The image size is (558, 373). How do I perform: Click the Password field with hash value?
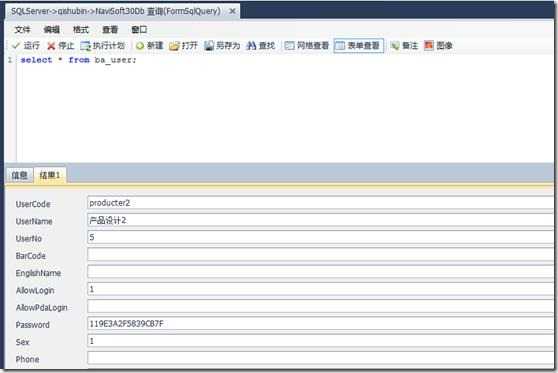(x=320, y=324)
